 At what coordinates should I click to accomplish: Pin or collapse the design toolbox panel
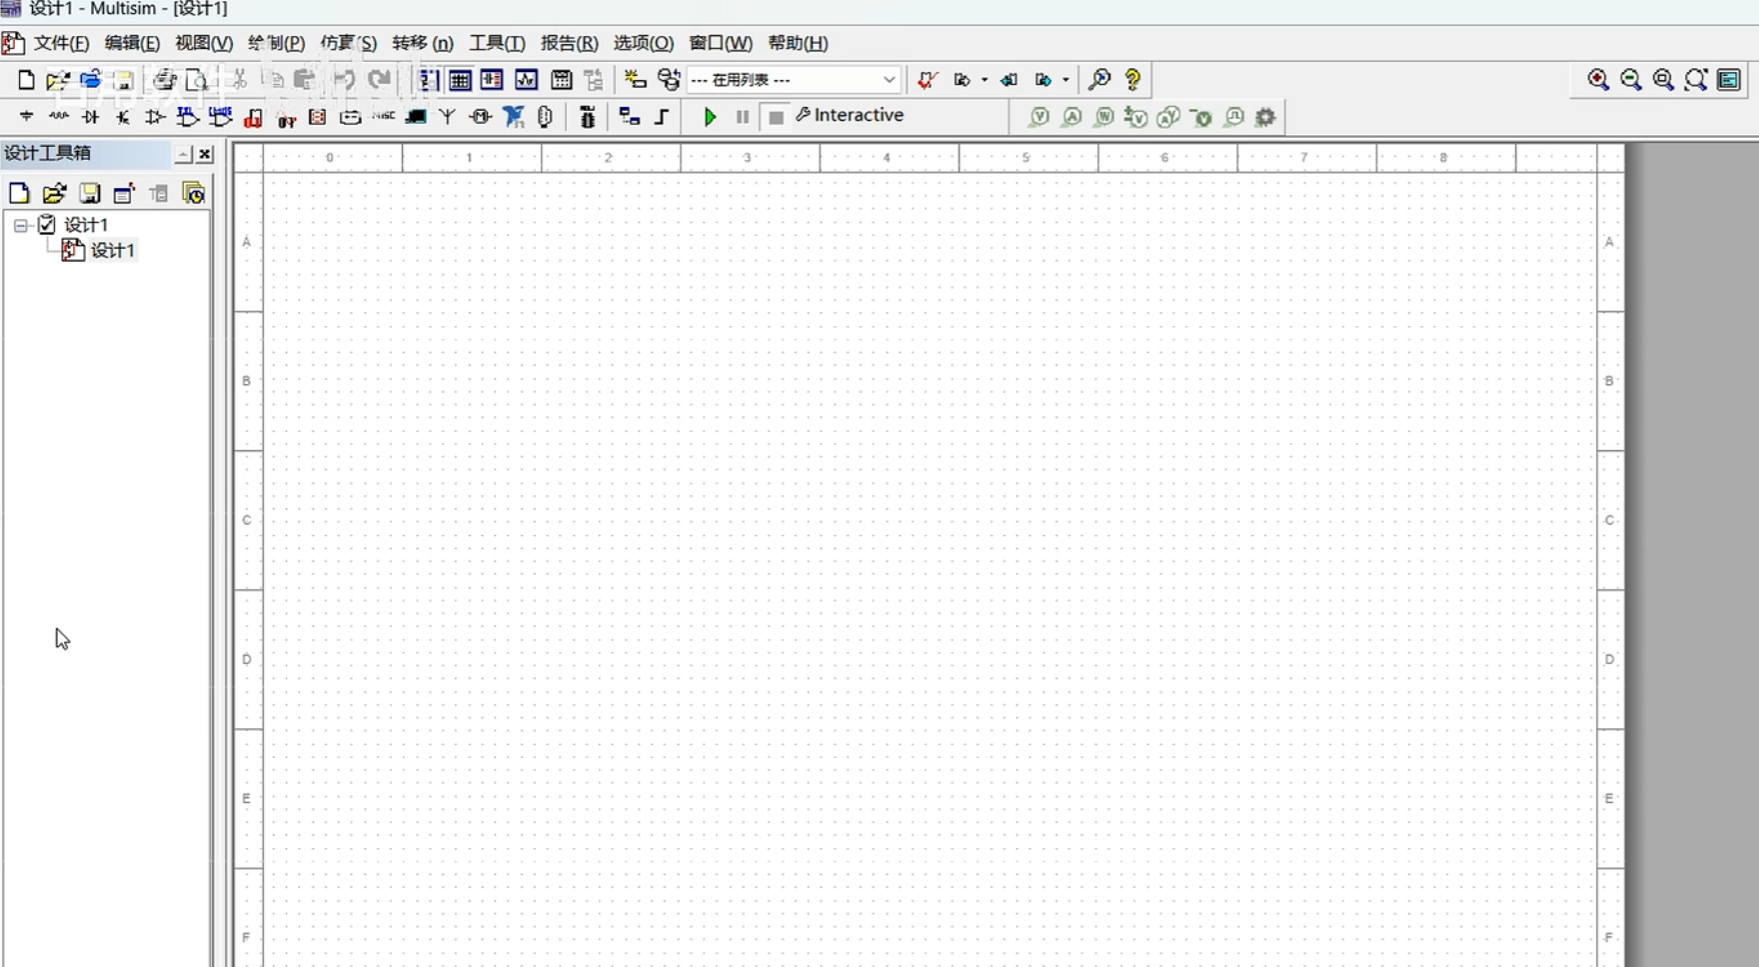coord(183,154)
